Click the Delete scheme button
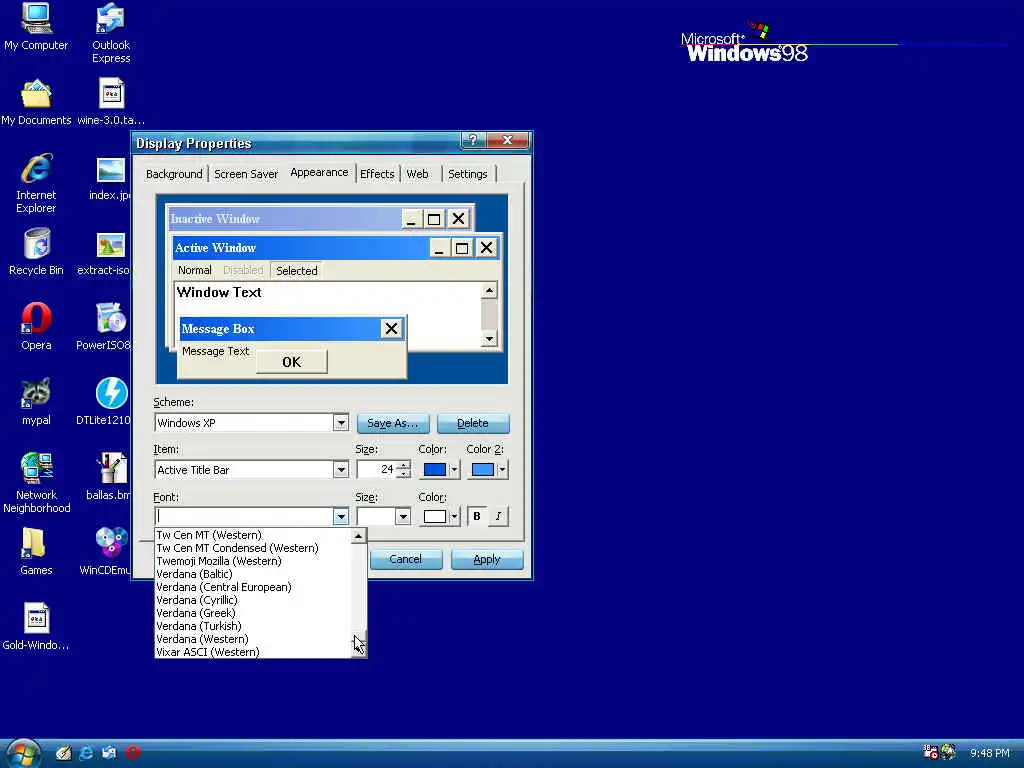The width and height of the screenshot is (1024, 768). point(473,423)
